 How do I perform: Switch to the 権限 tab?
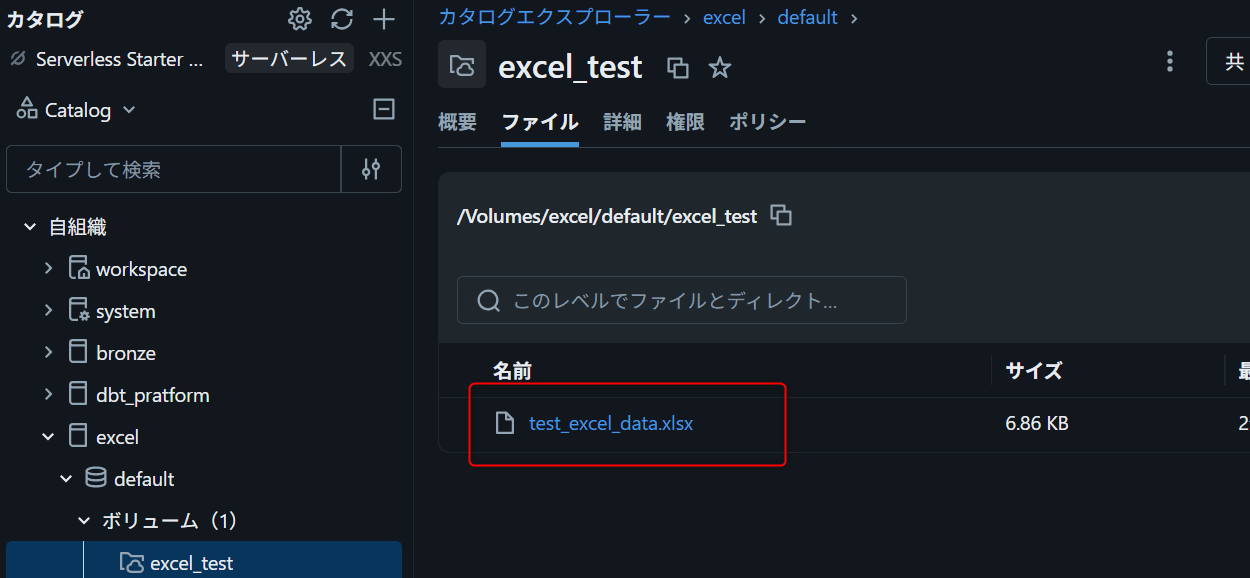(685, 122)
